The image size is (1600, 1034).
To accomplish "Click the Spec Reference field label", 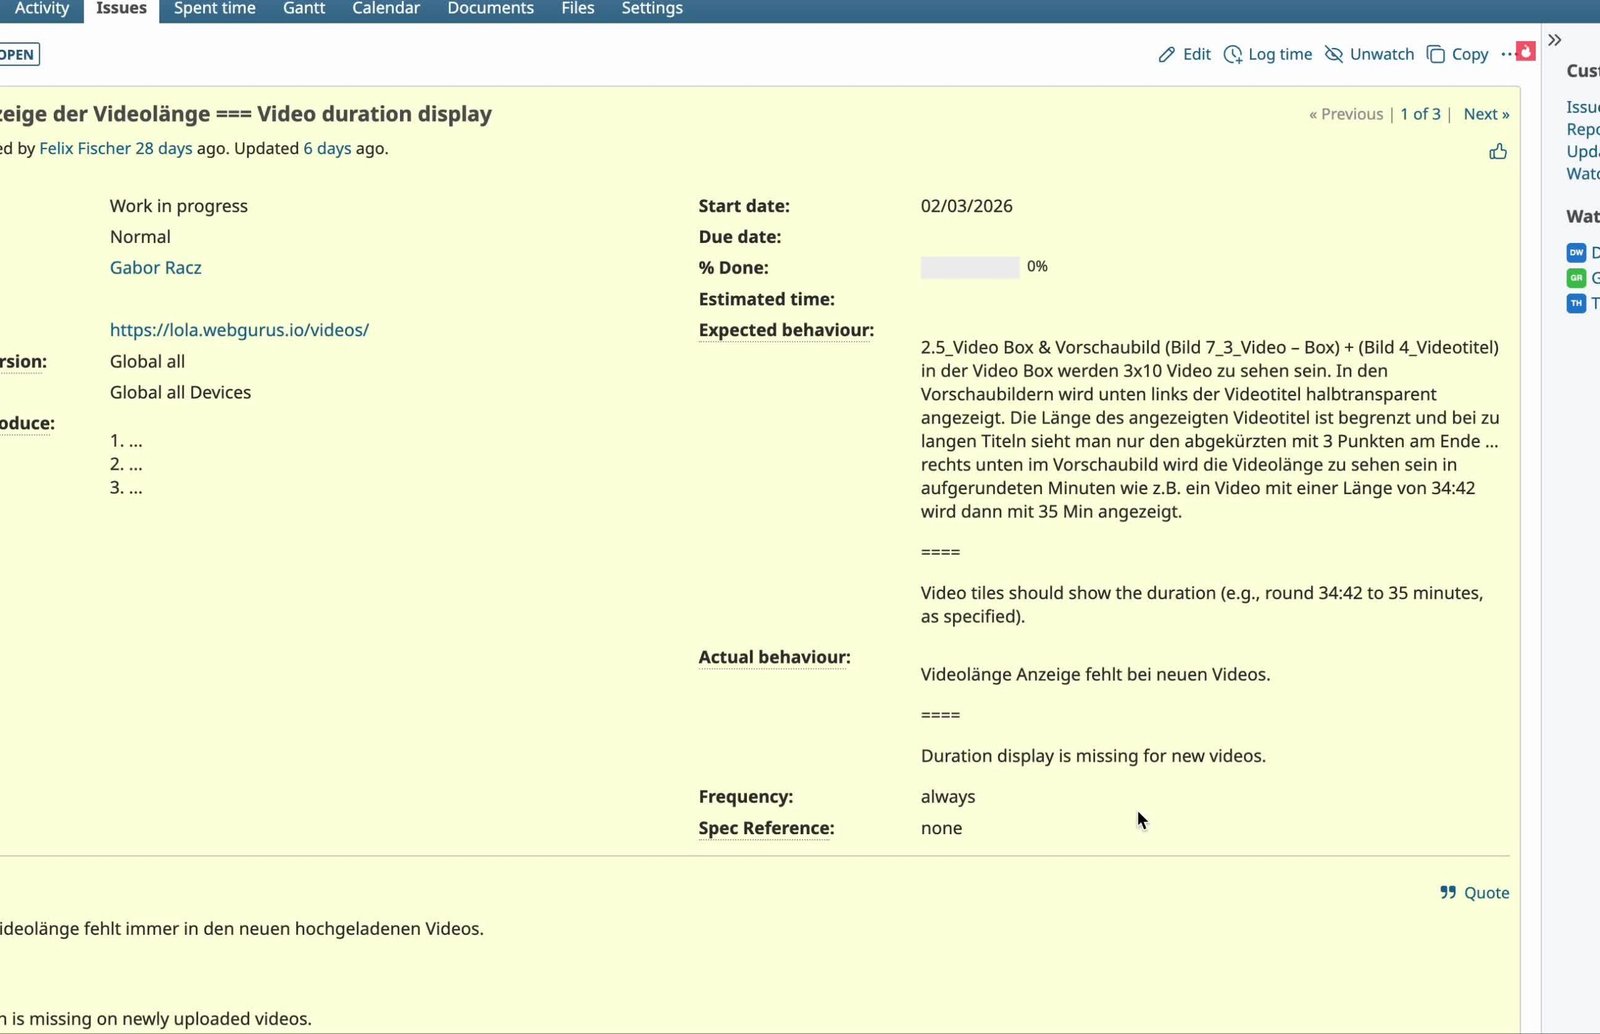I will pyautogui.click(x=767, y=828).
